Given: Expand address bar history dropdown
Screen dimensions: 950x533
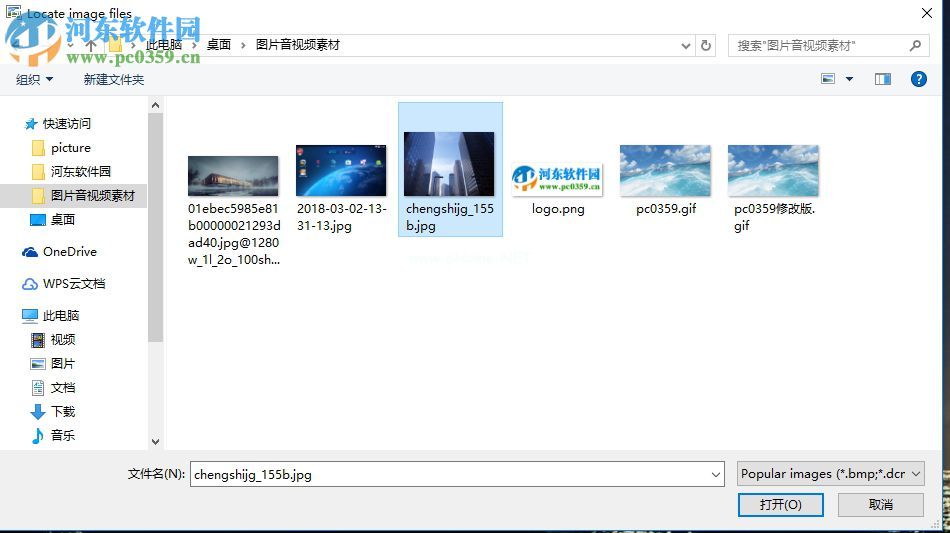Looking at the screenshot, I should point(686,45).
